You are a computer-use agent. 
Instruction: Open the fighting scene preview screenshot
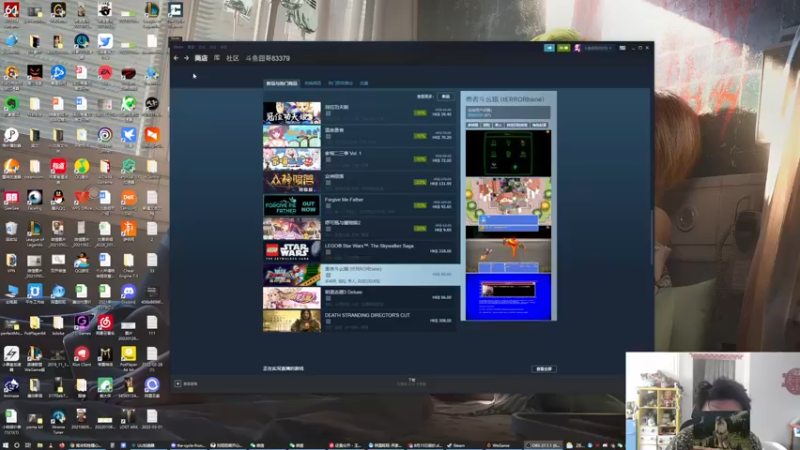[x=508, y=250]
